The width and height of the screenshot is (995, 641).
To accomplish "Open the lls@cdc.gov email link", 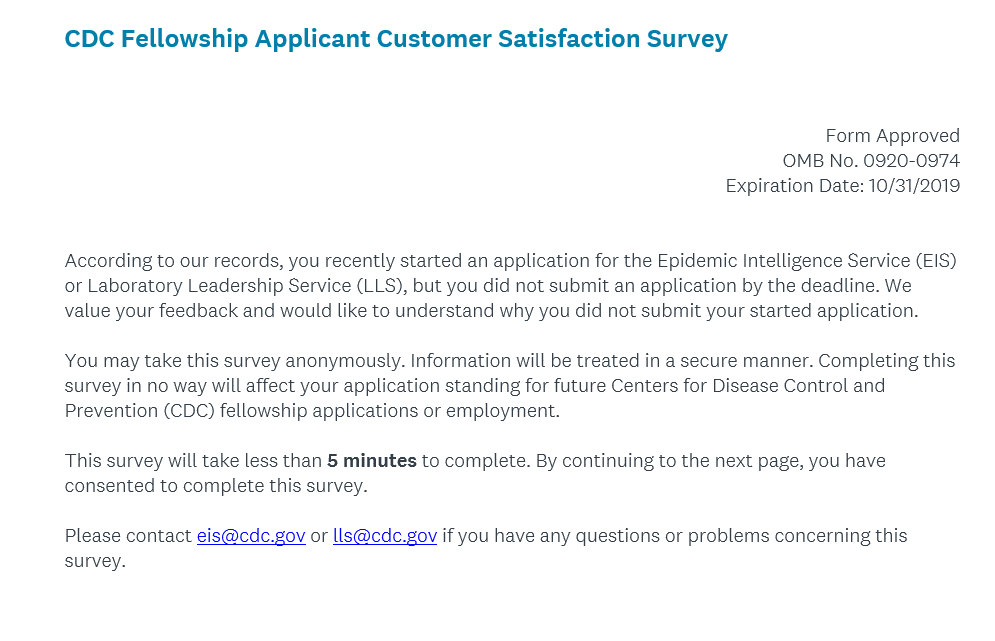I will [385, 536].
